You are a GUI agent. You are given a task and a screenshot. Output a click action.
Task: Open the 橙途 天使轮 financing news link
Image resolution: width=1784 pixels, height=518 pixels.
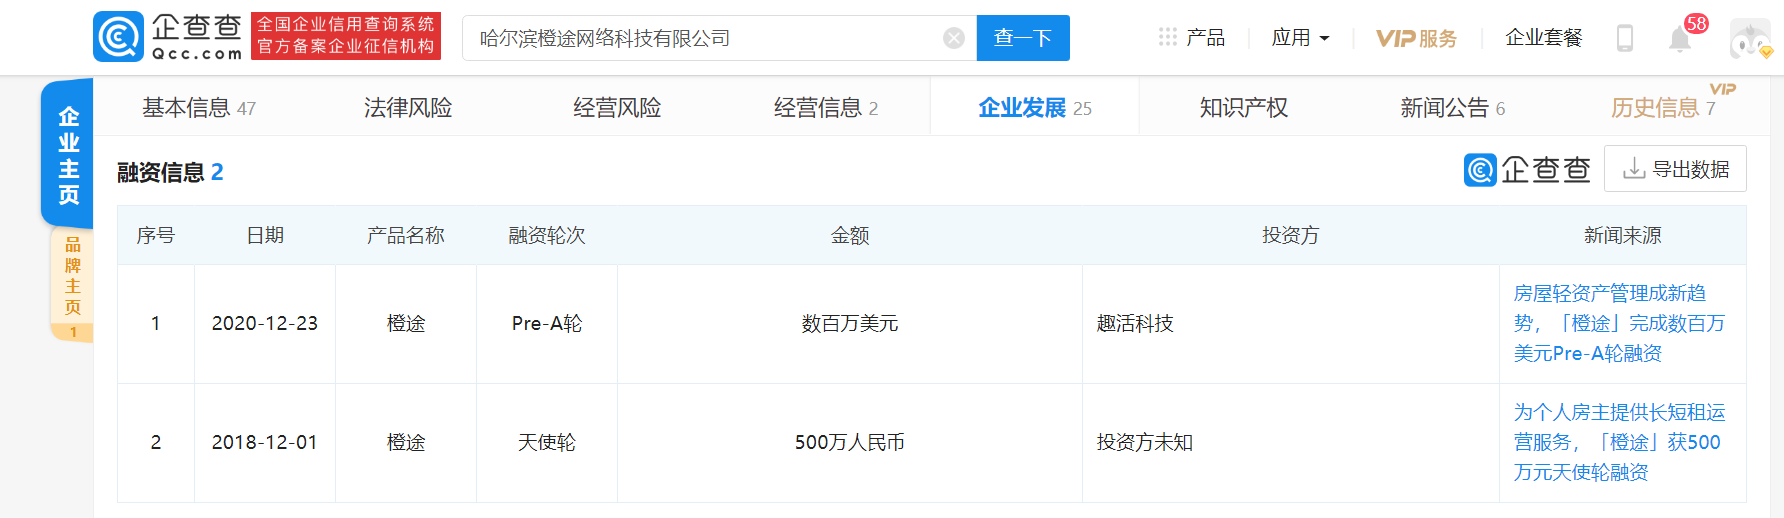(1618, 442)
